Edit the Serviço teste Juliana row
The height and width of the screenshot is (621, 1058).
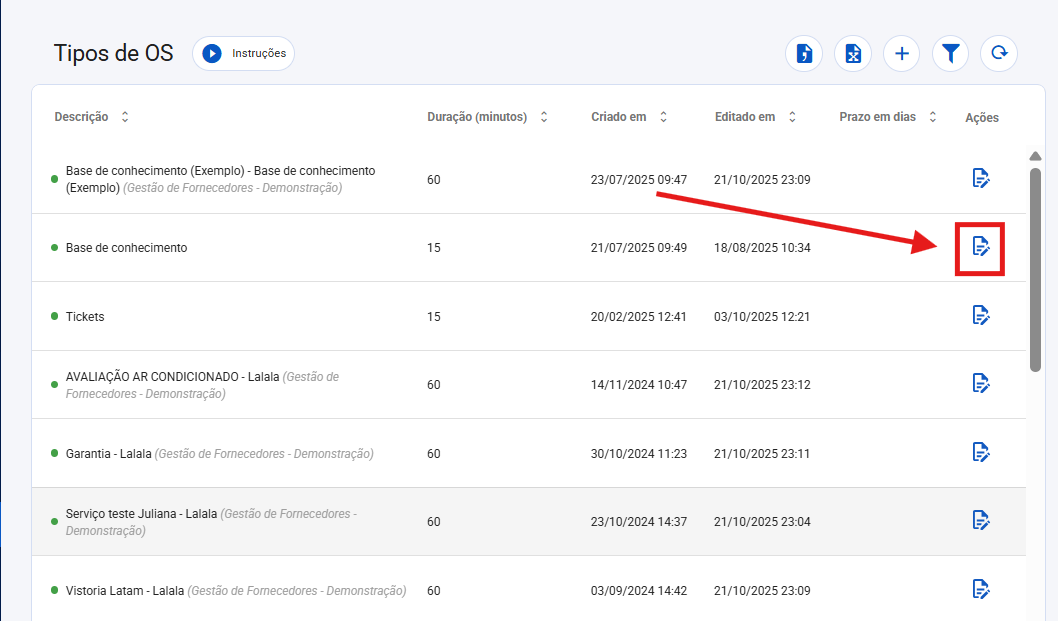tap(980, 520)
